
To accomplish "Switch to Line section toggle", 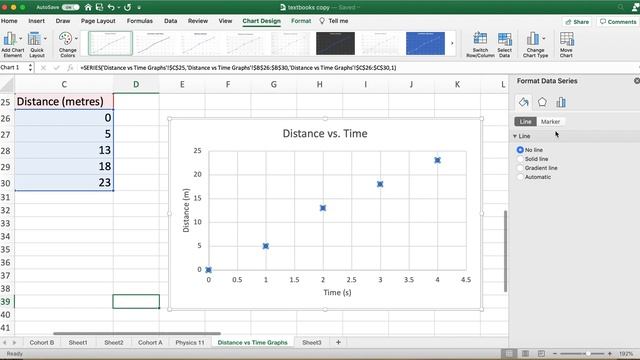I will pos(525,122).
